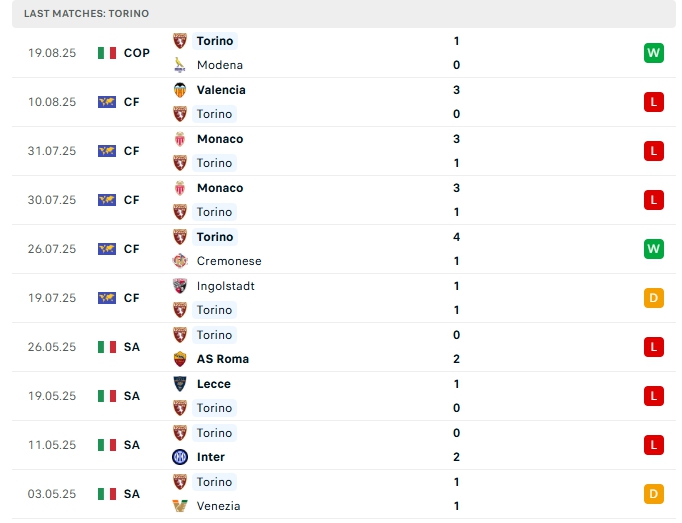Click the D badge for the Venezia match
The image size is (682, 523).
tap(654, 494)
